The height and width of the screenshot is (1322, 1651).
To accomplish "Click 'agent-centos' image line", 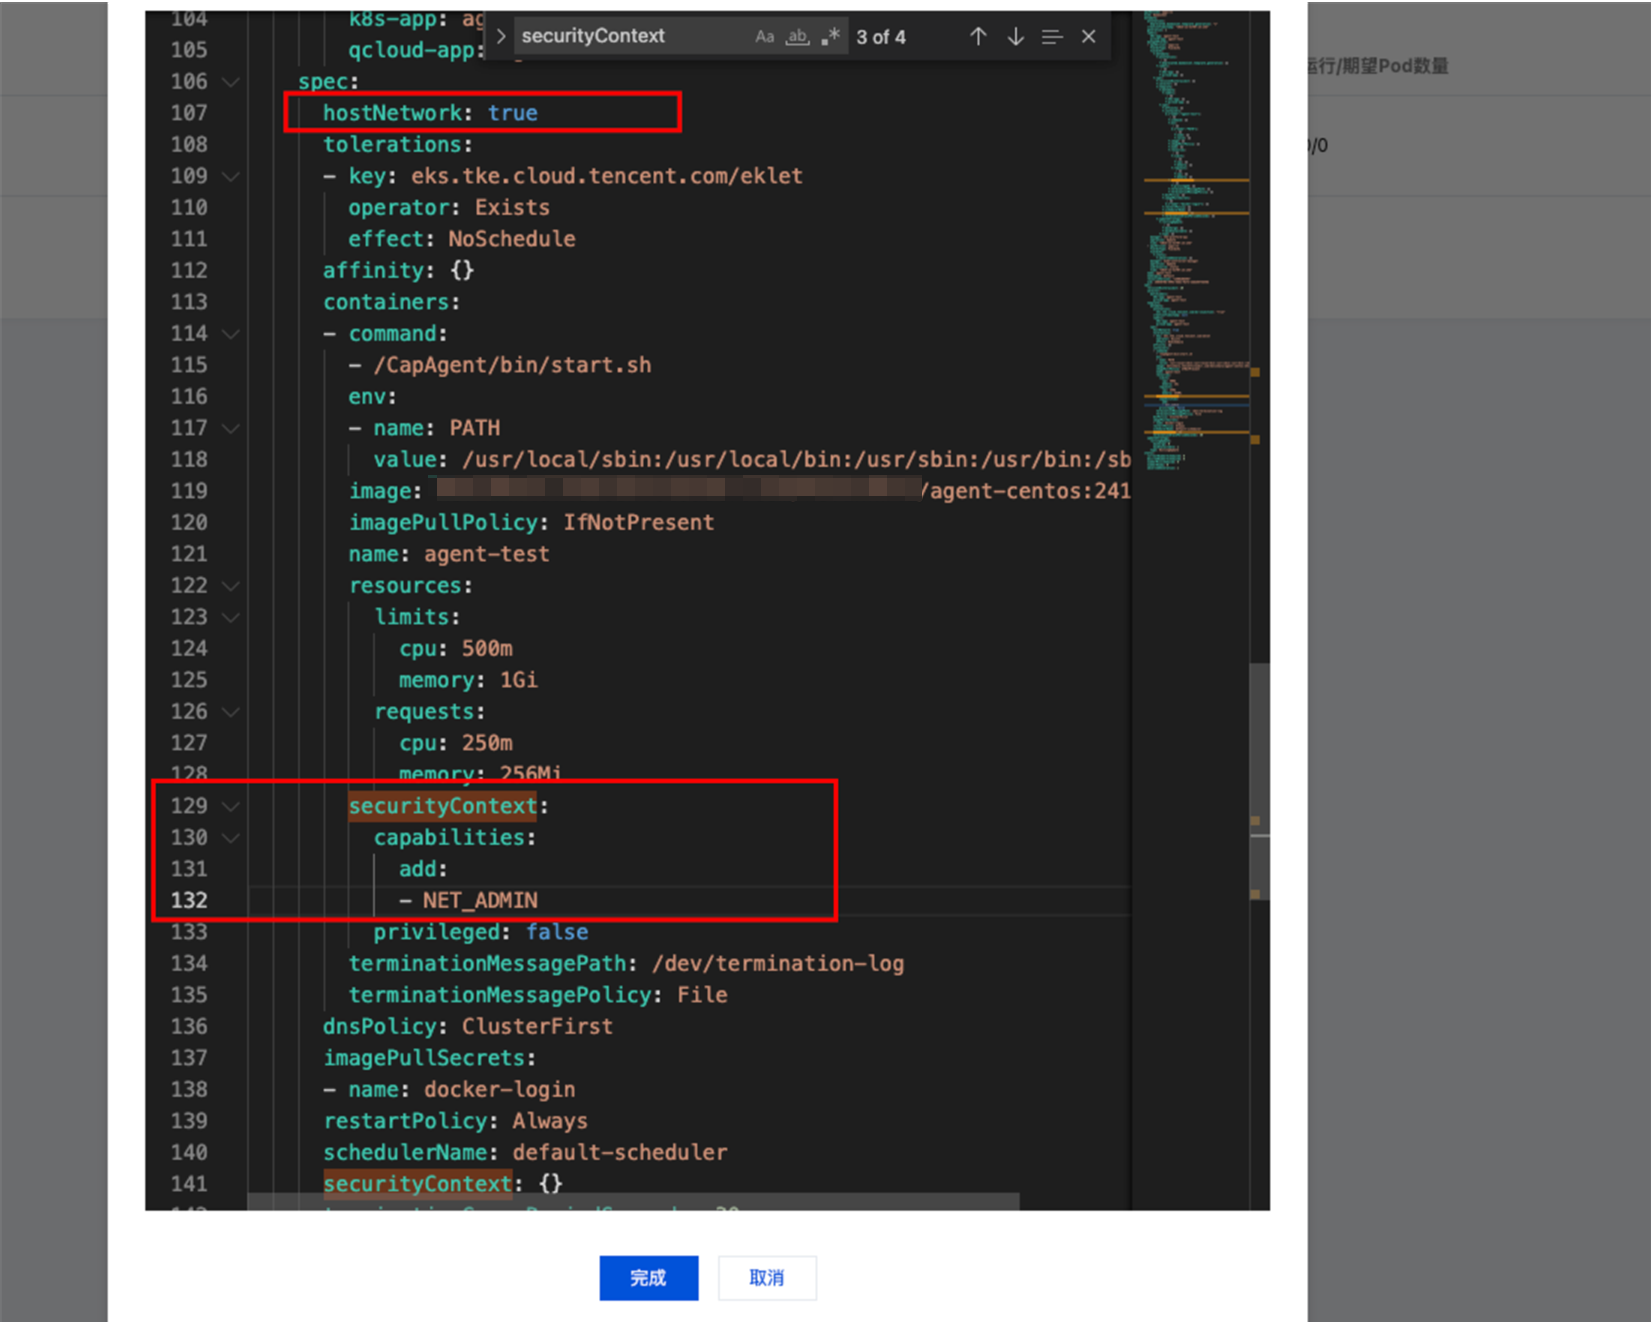I will [x=740, y=491].
